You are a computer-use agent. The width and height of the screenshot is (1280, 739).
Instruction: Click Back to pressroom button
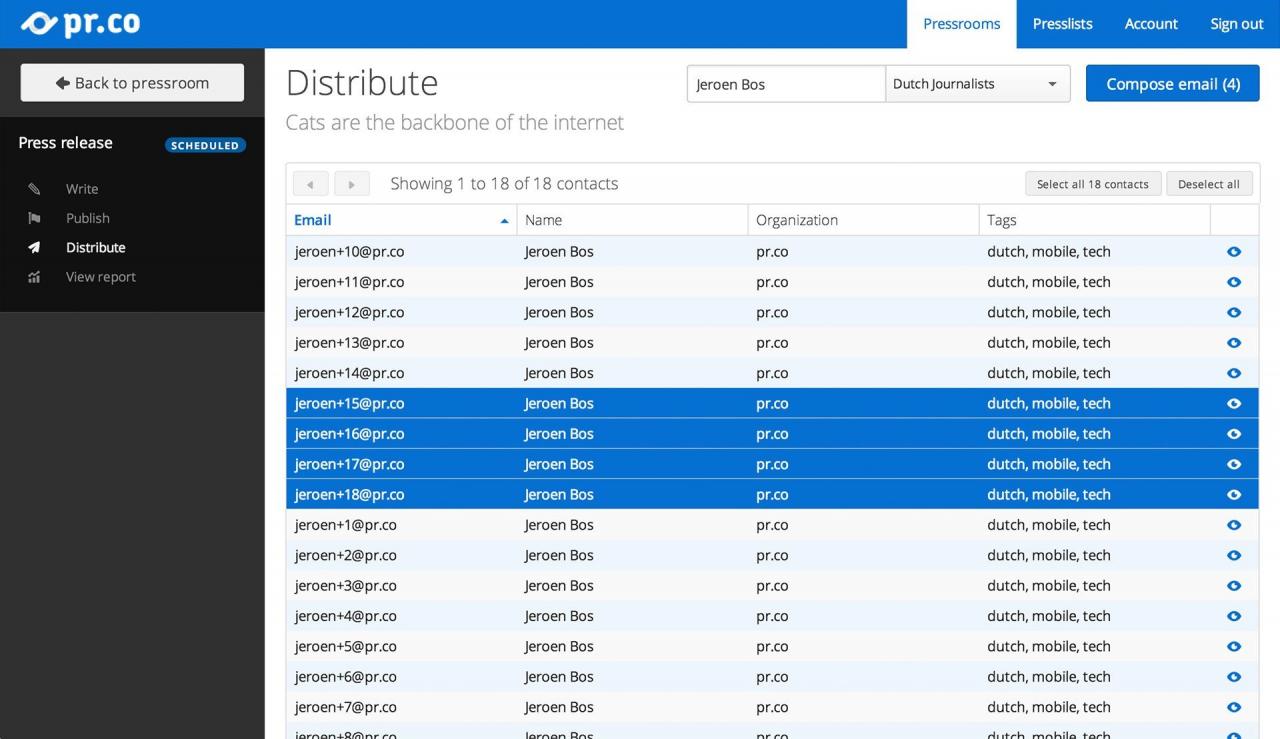[132, 83]
